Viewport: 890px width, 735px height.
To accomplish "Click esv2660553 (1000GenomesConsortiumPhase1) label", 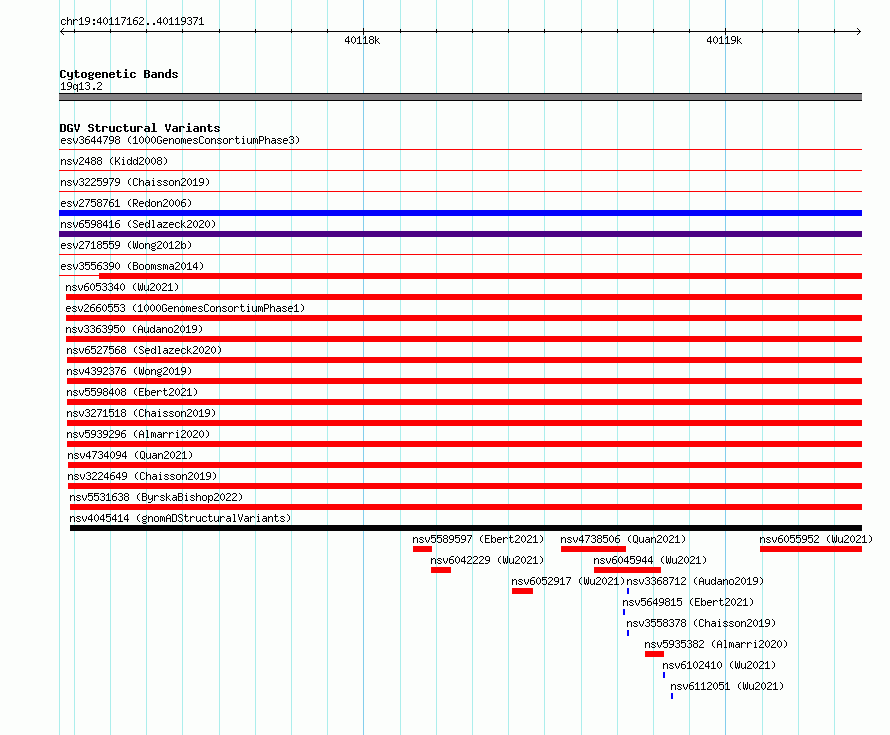I will 185,308.
